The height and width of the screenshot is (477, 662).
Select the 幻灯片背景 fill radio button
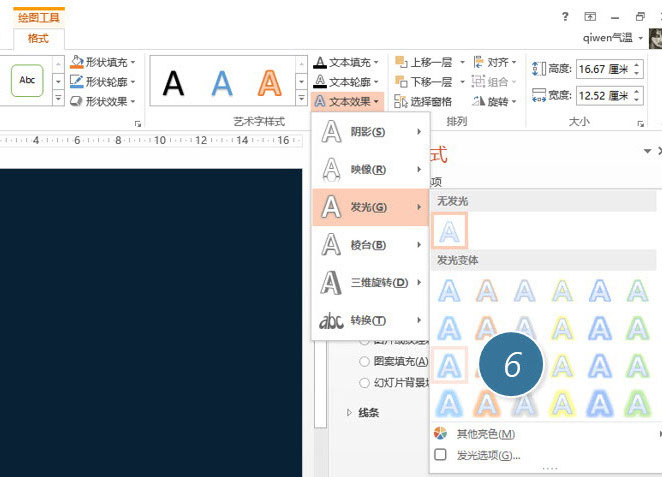point(365,382)
